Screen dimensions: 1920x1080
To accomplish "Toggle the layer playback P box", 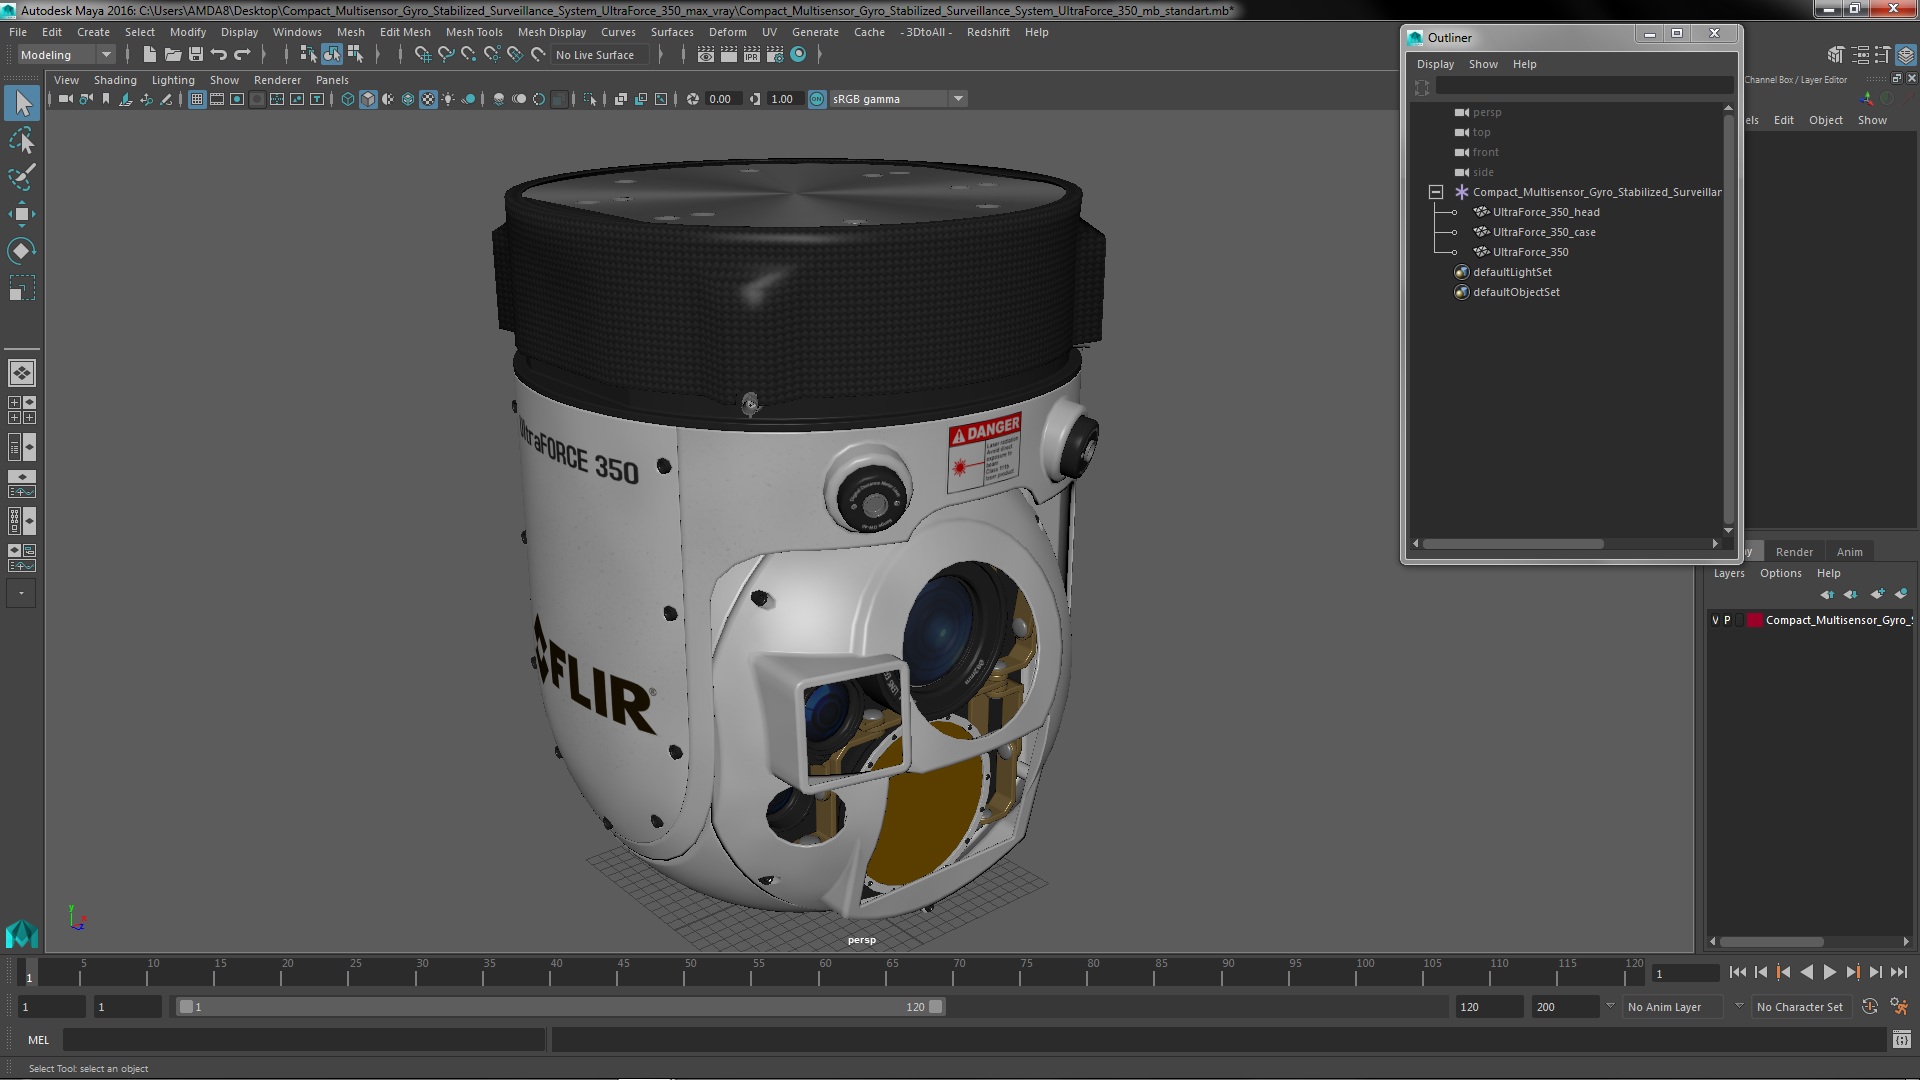I will (1727, 620).
